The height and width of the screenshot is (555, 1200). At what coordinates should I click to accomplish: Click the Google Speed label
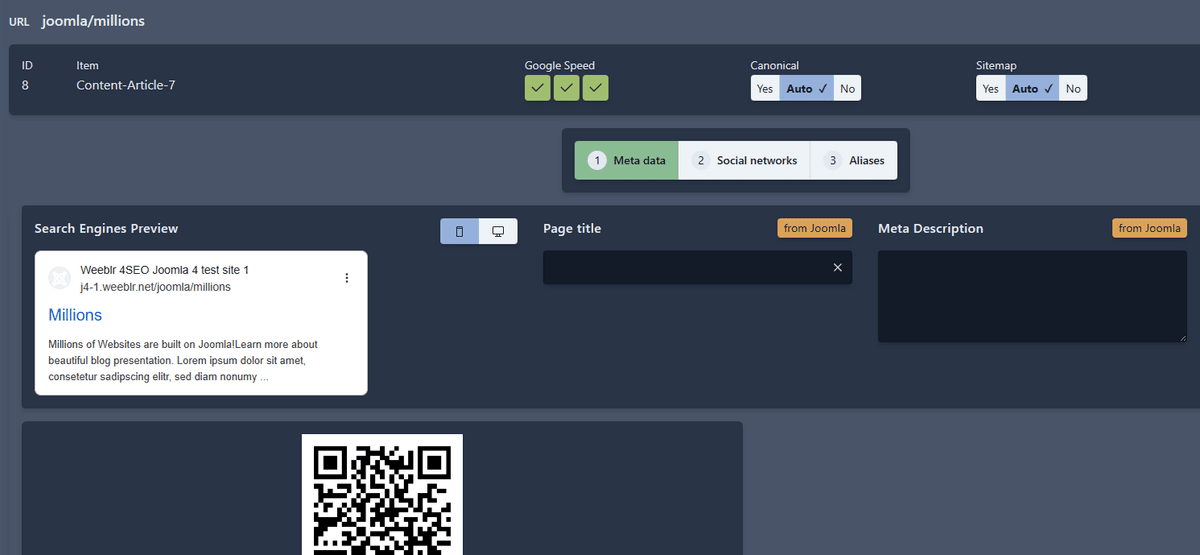point(560,66)
